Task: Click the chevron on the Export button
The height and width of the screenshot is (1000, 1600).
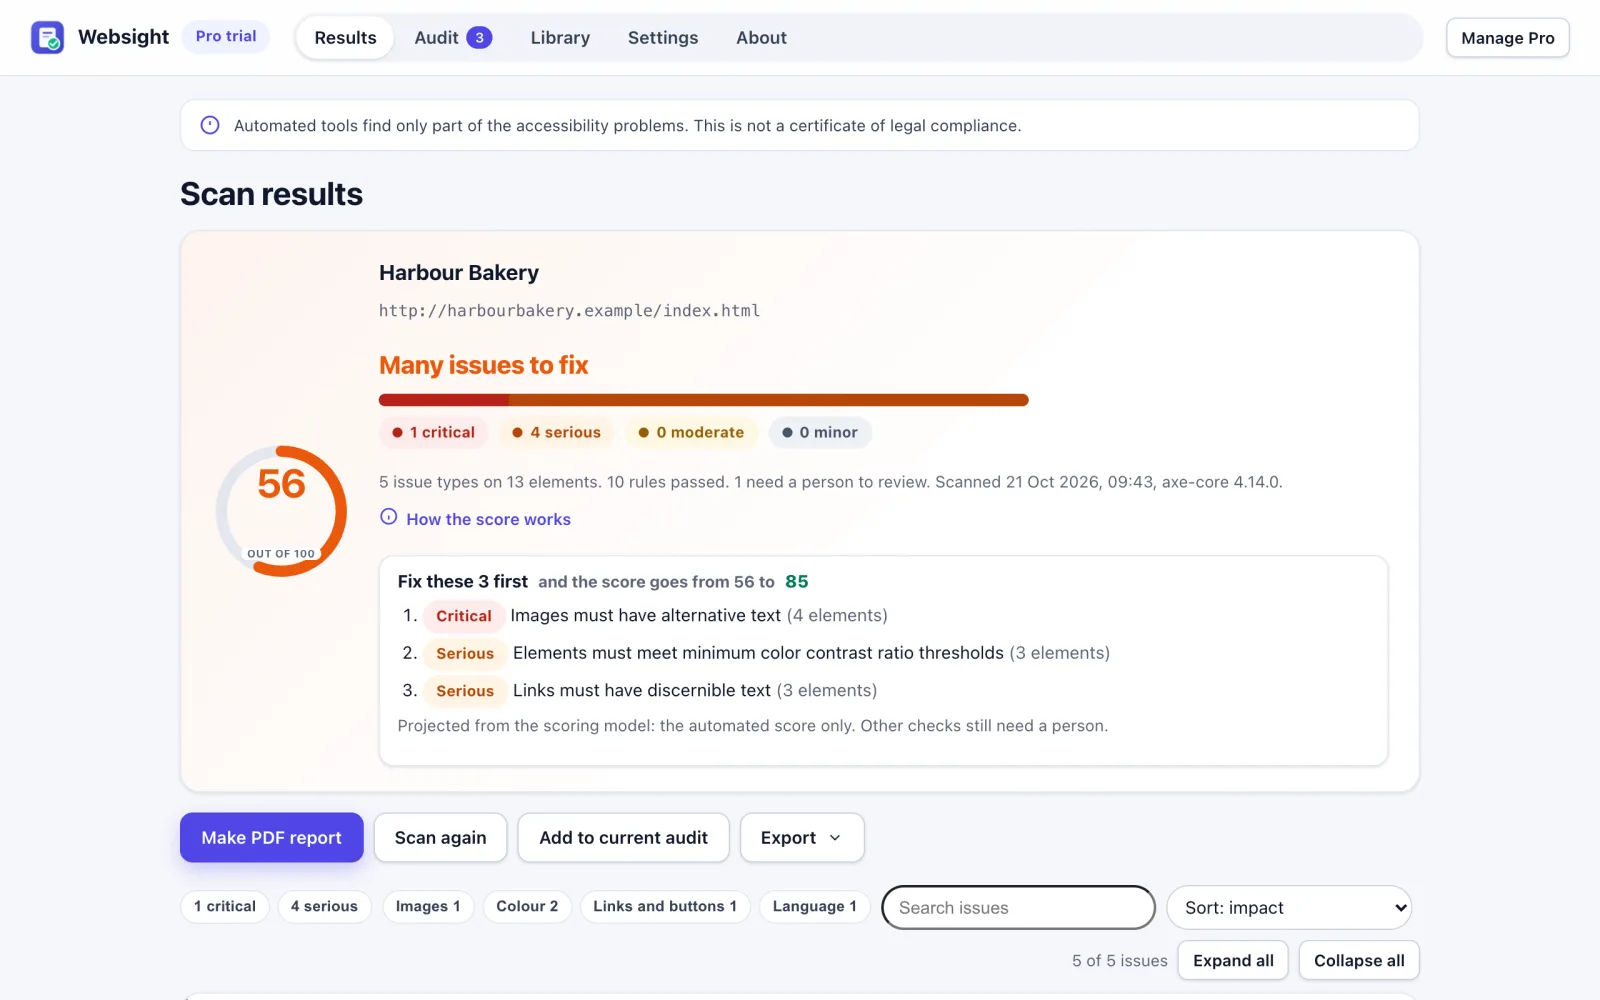Action: (835, 838)
